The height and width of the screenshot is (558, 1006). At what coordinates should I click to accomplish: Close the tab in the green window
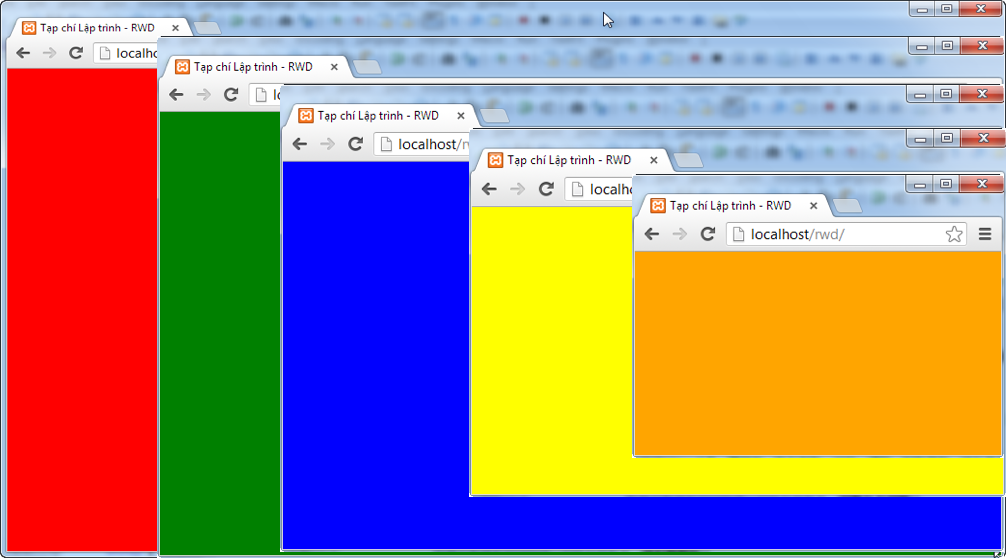click(x=336, y=67)
